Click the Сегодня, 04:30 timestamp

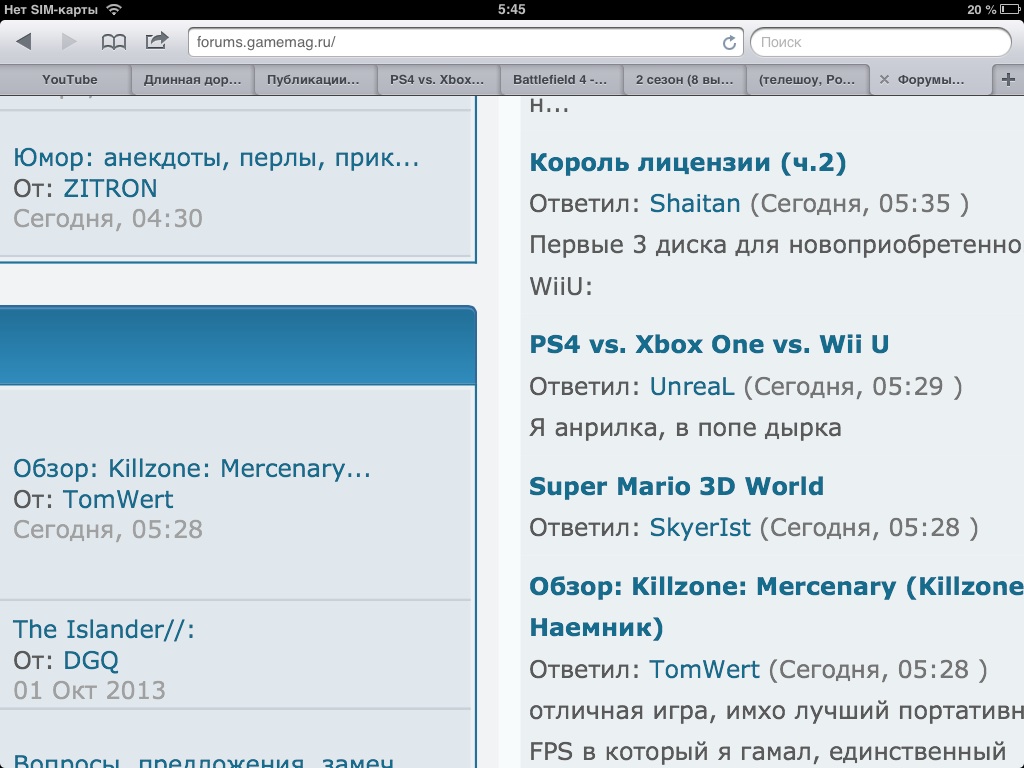coord(108,219)
